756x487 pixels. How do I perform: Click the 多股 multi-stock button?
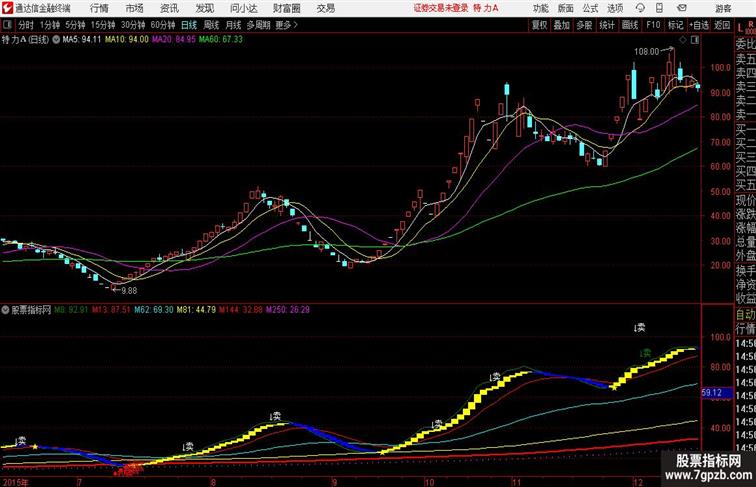click(x=584, y=25)
